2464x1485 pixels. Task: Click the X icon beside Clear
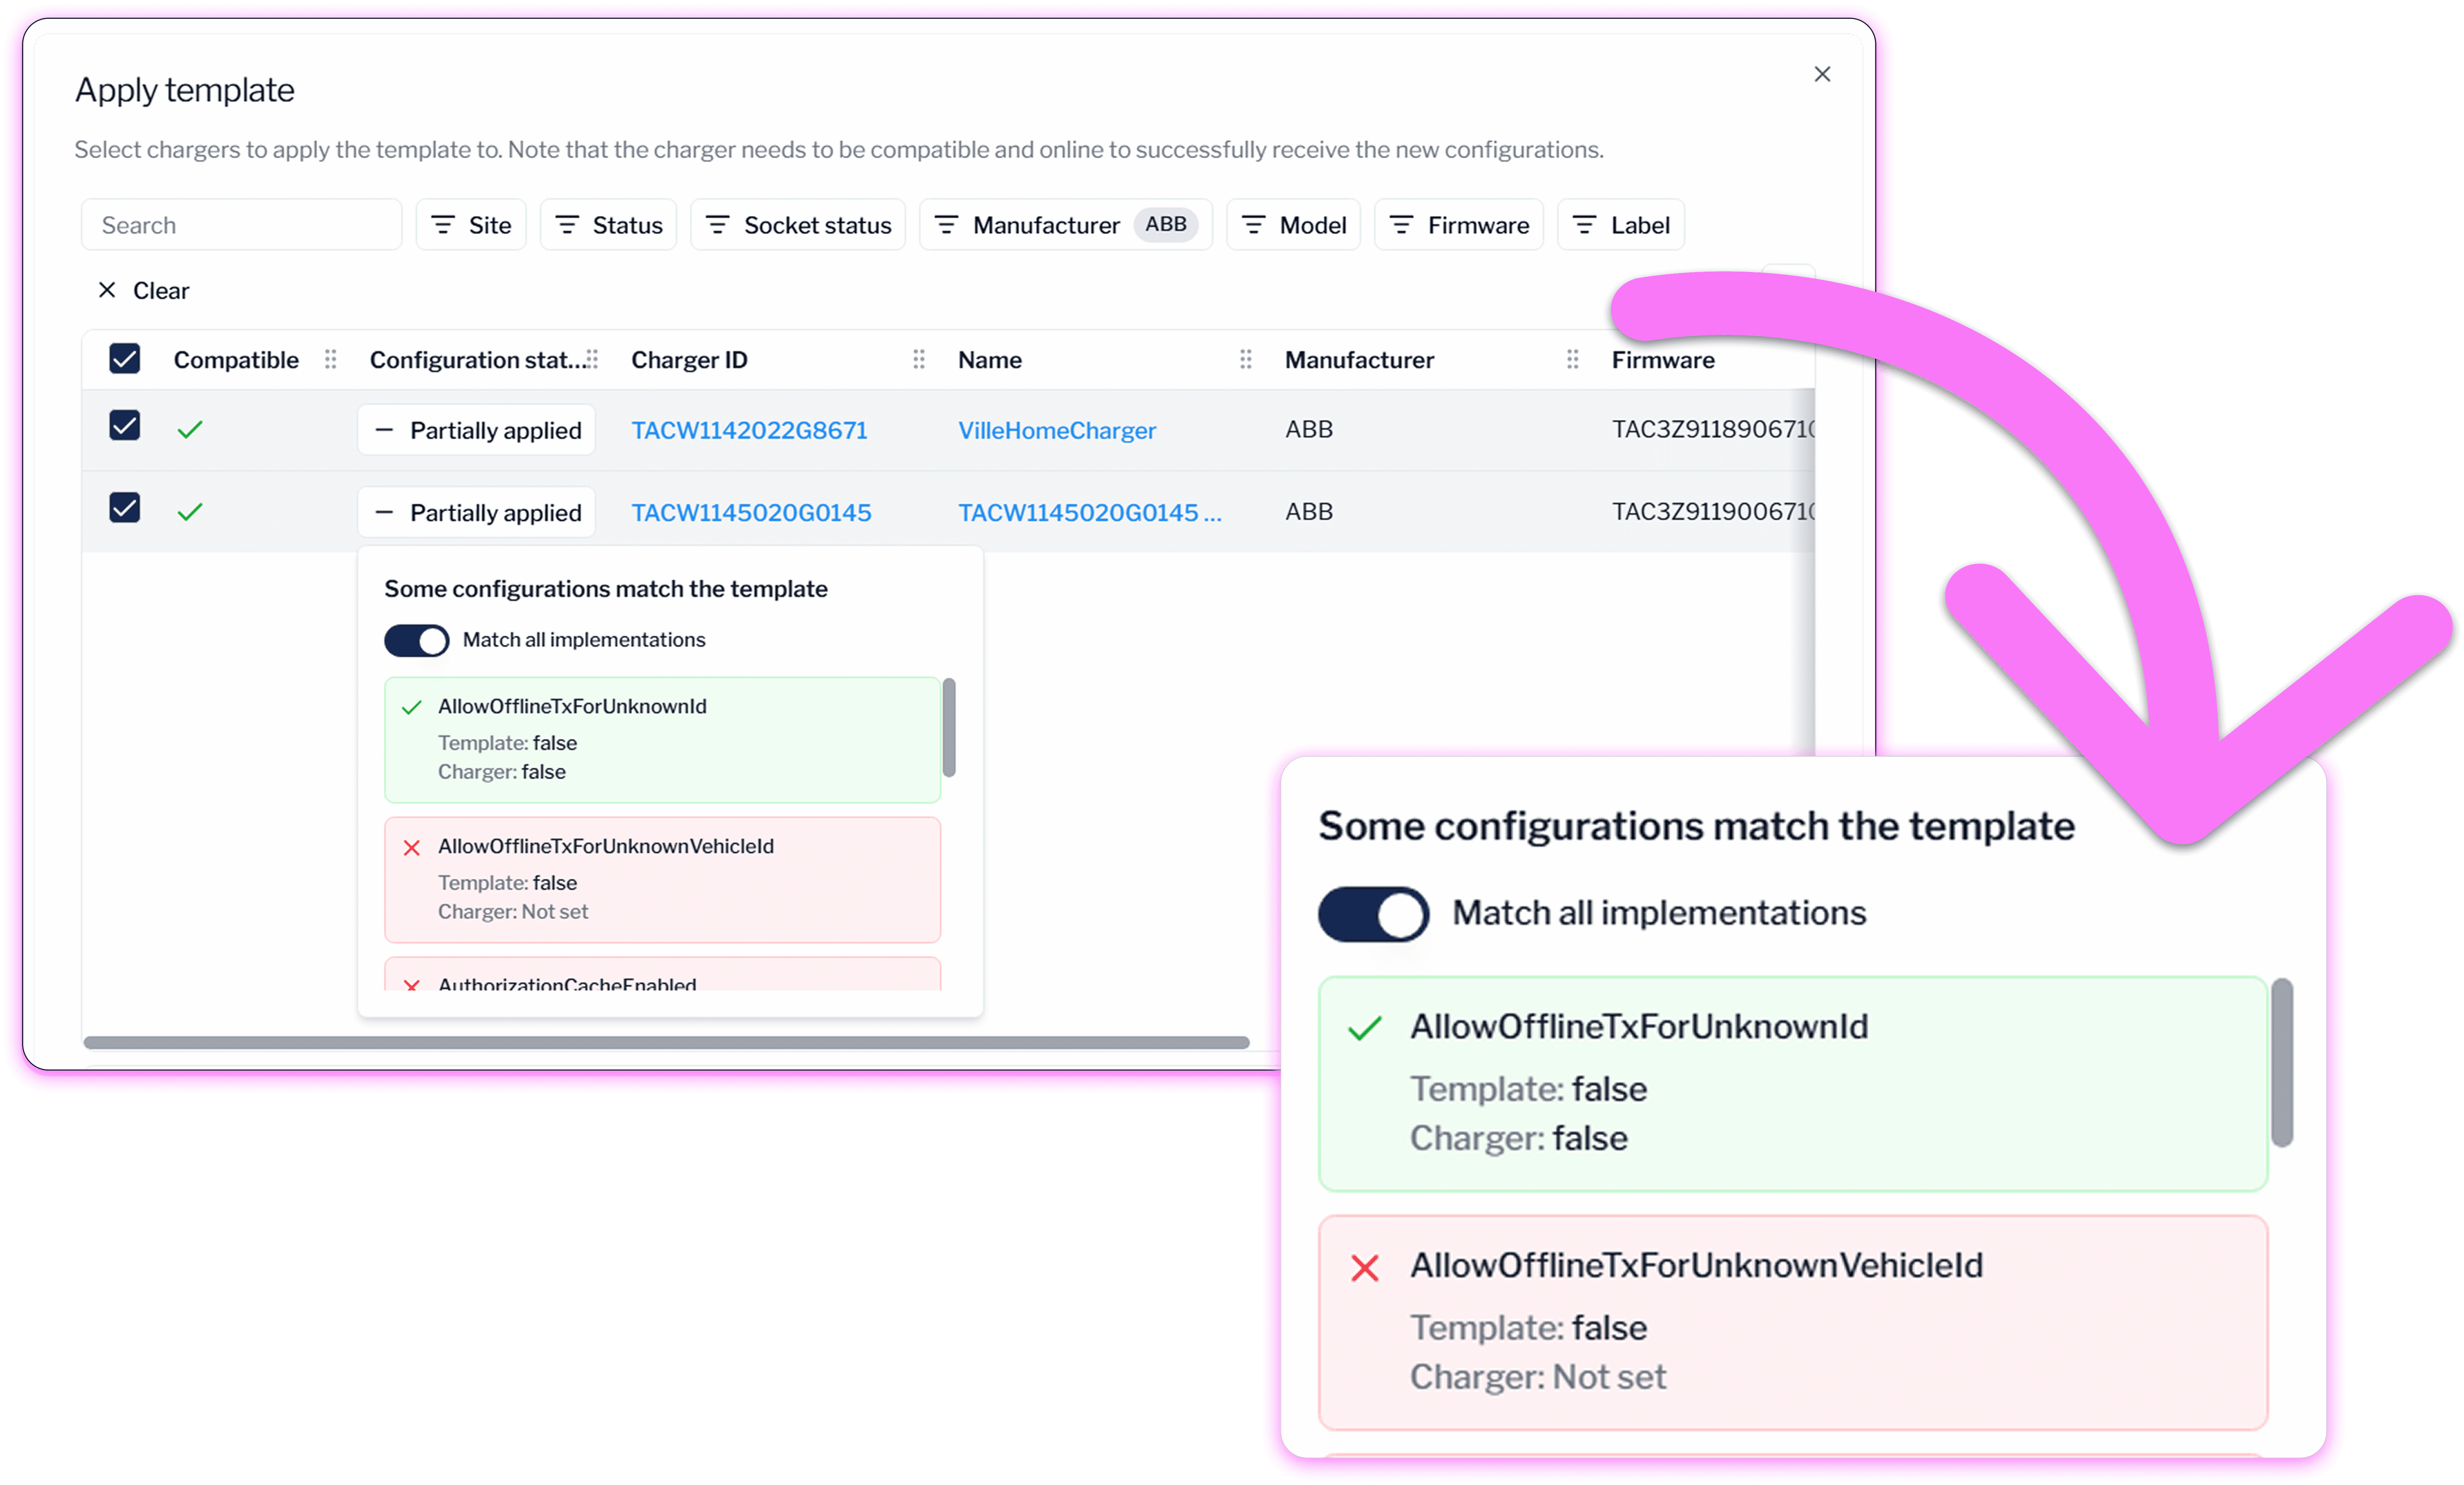pos(107,290)
